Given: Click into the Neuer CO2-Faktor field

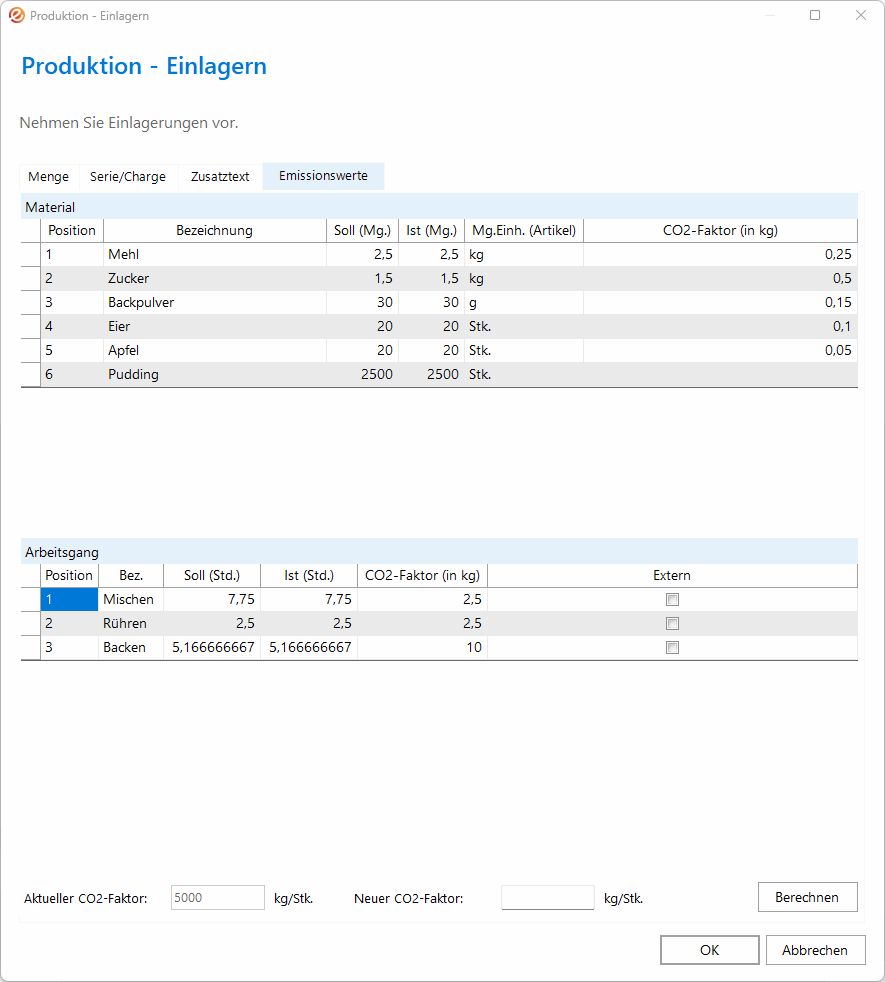Looking at the screenshot, I should 547,897.
